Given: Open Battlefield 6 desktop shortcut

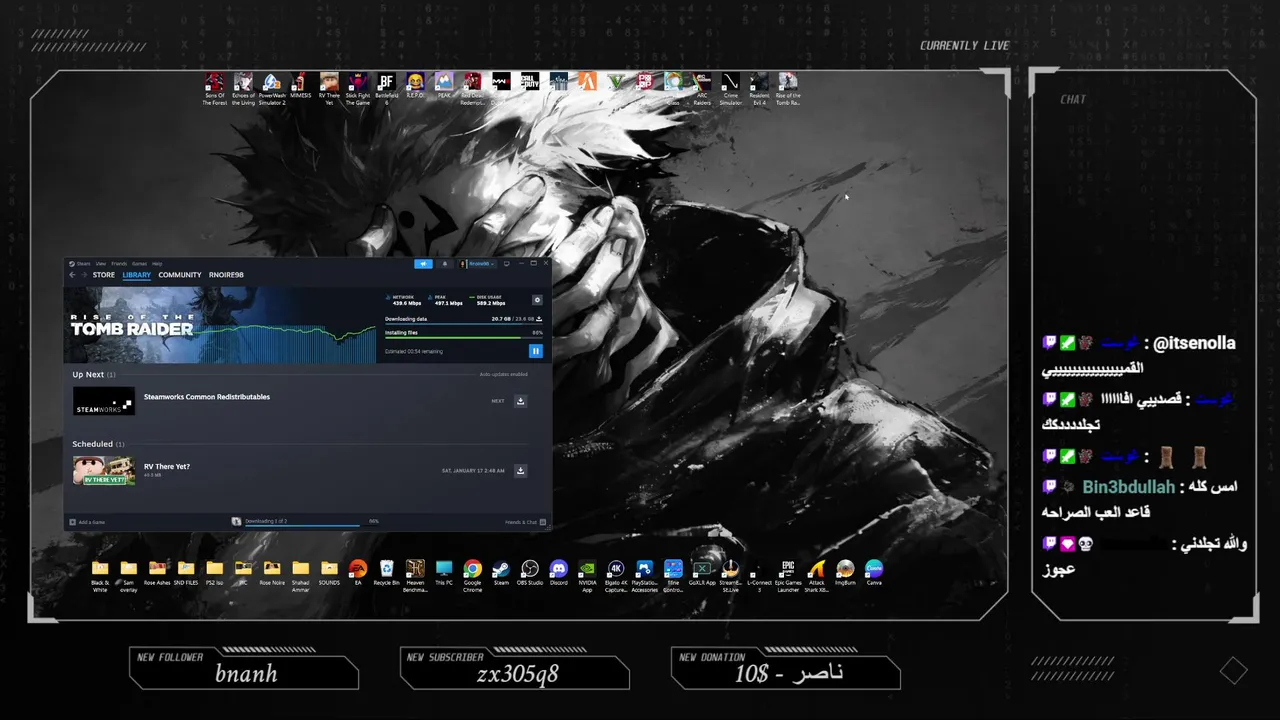Looking at the screenshot, I should [x=386, y=89].
